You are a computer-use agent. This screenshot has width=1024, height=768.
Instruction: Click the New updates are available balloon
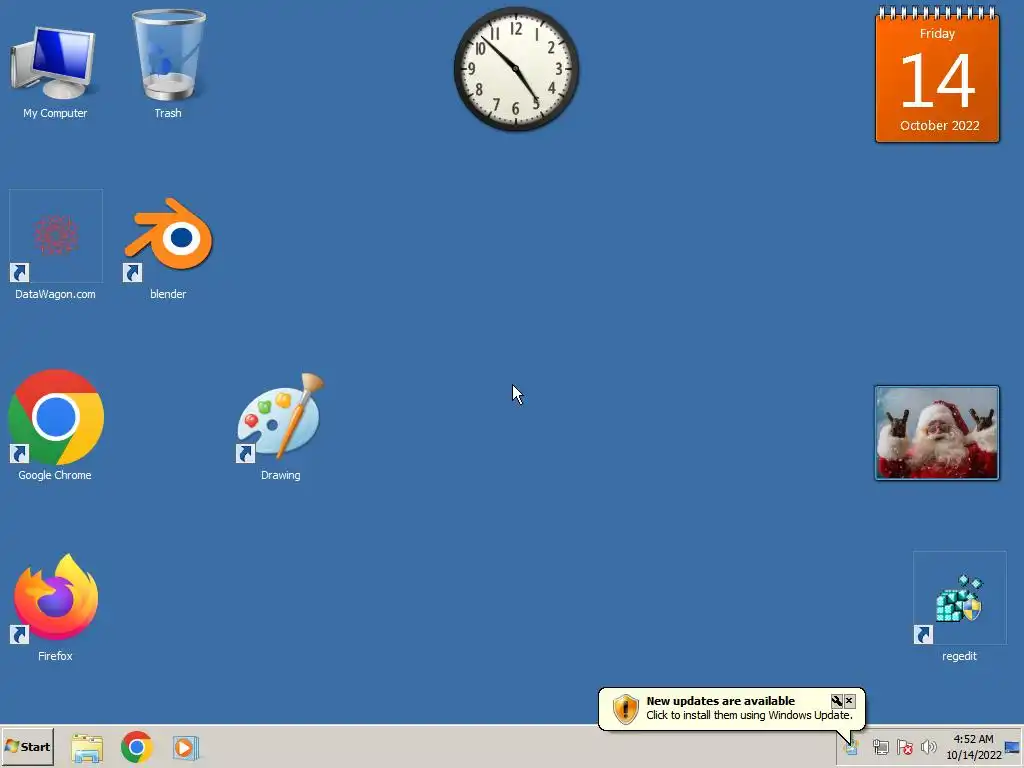pos(731,709)
